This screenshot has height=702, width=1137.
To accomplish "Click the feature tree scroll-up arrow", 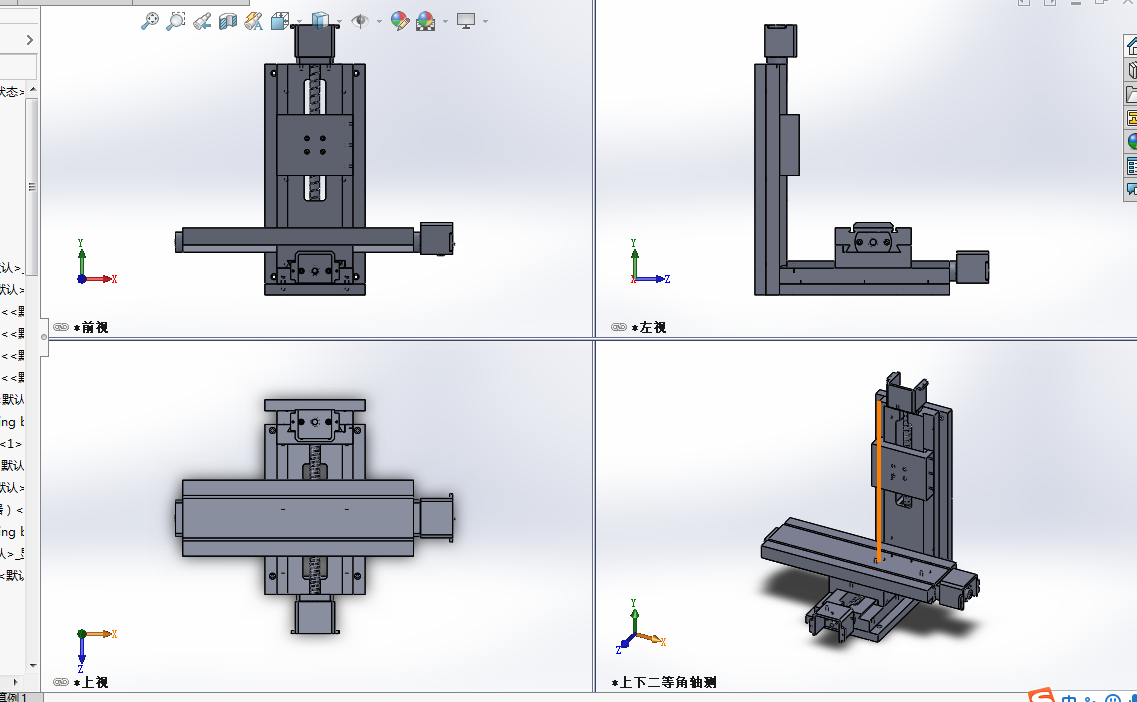I will tap(33, 90).
